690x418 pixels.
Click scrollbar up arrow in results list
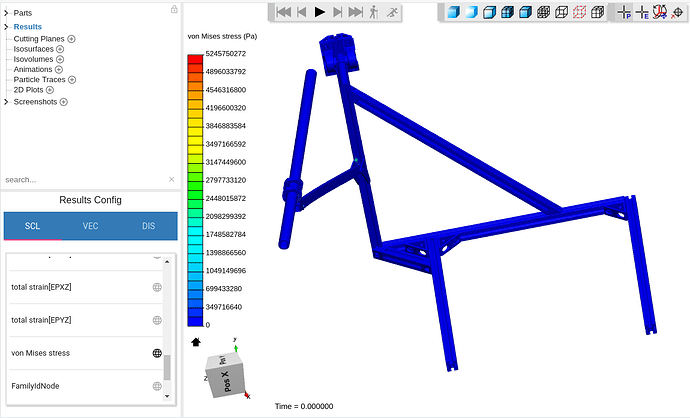pos(167,262)
